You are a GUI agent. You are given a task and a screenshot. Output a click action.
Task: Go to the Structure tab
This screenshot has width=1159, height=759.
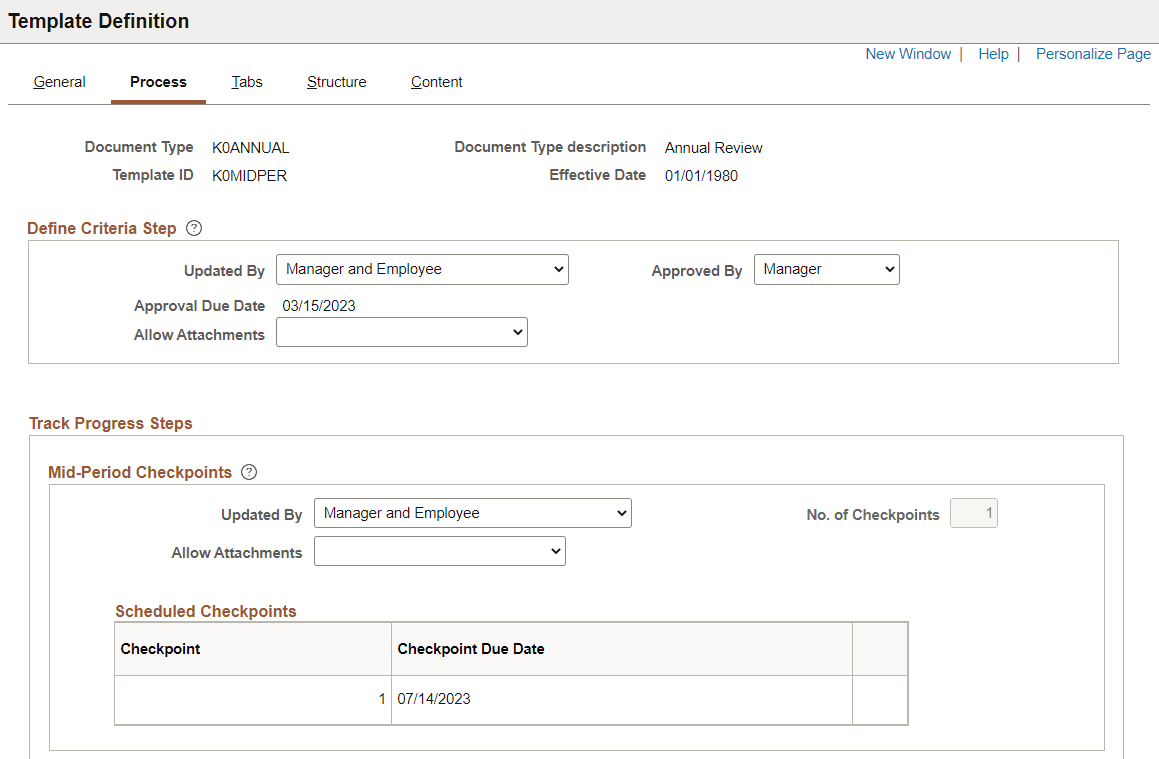click(x=336, y=82)
